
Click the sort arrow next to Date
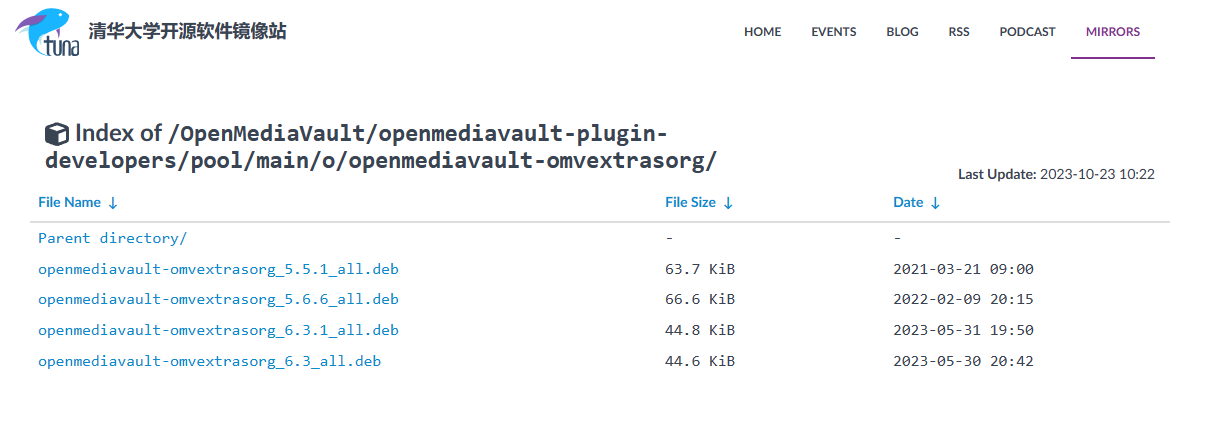935,203
